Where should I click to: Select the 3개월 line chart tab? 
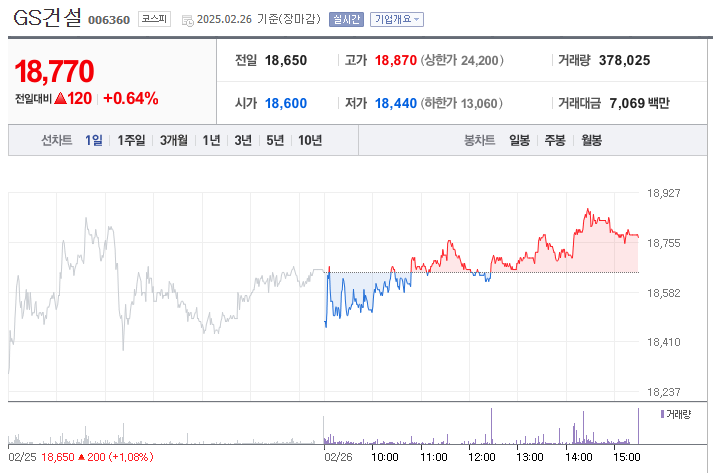pos(173,140)
